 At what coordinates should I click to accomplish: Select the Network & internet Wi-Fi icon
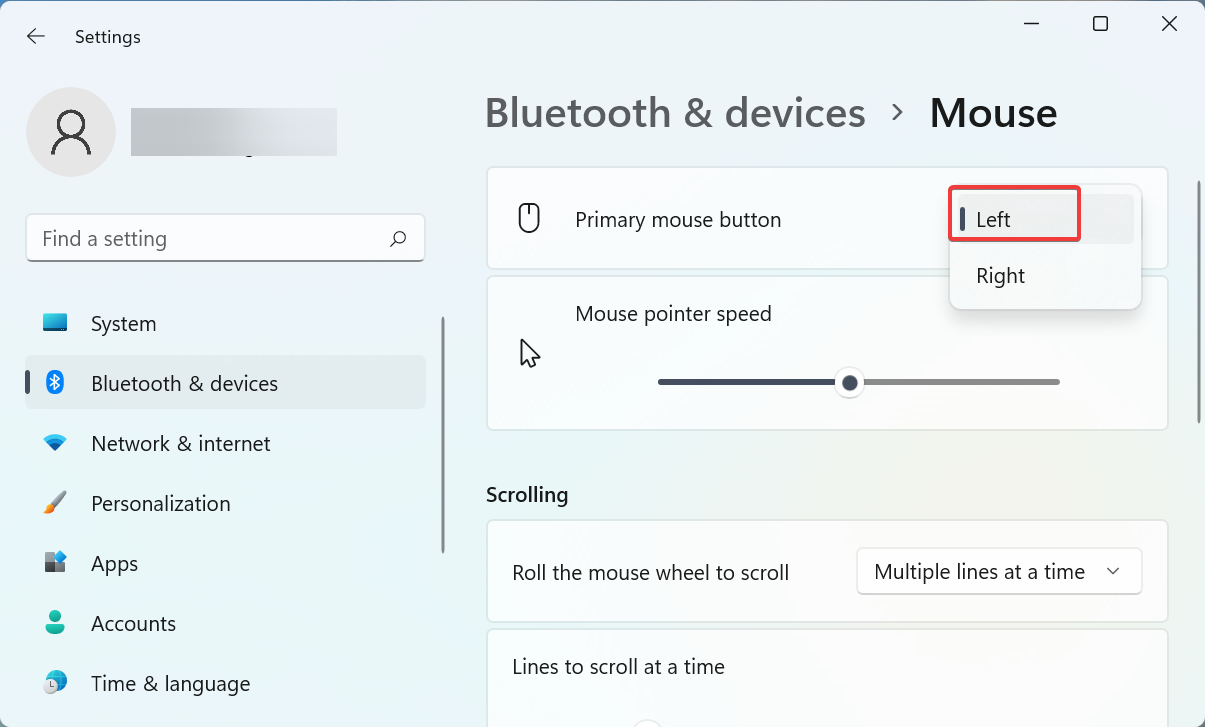click(57, 443)
